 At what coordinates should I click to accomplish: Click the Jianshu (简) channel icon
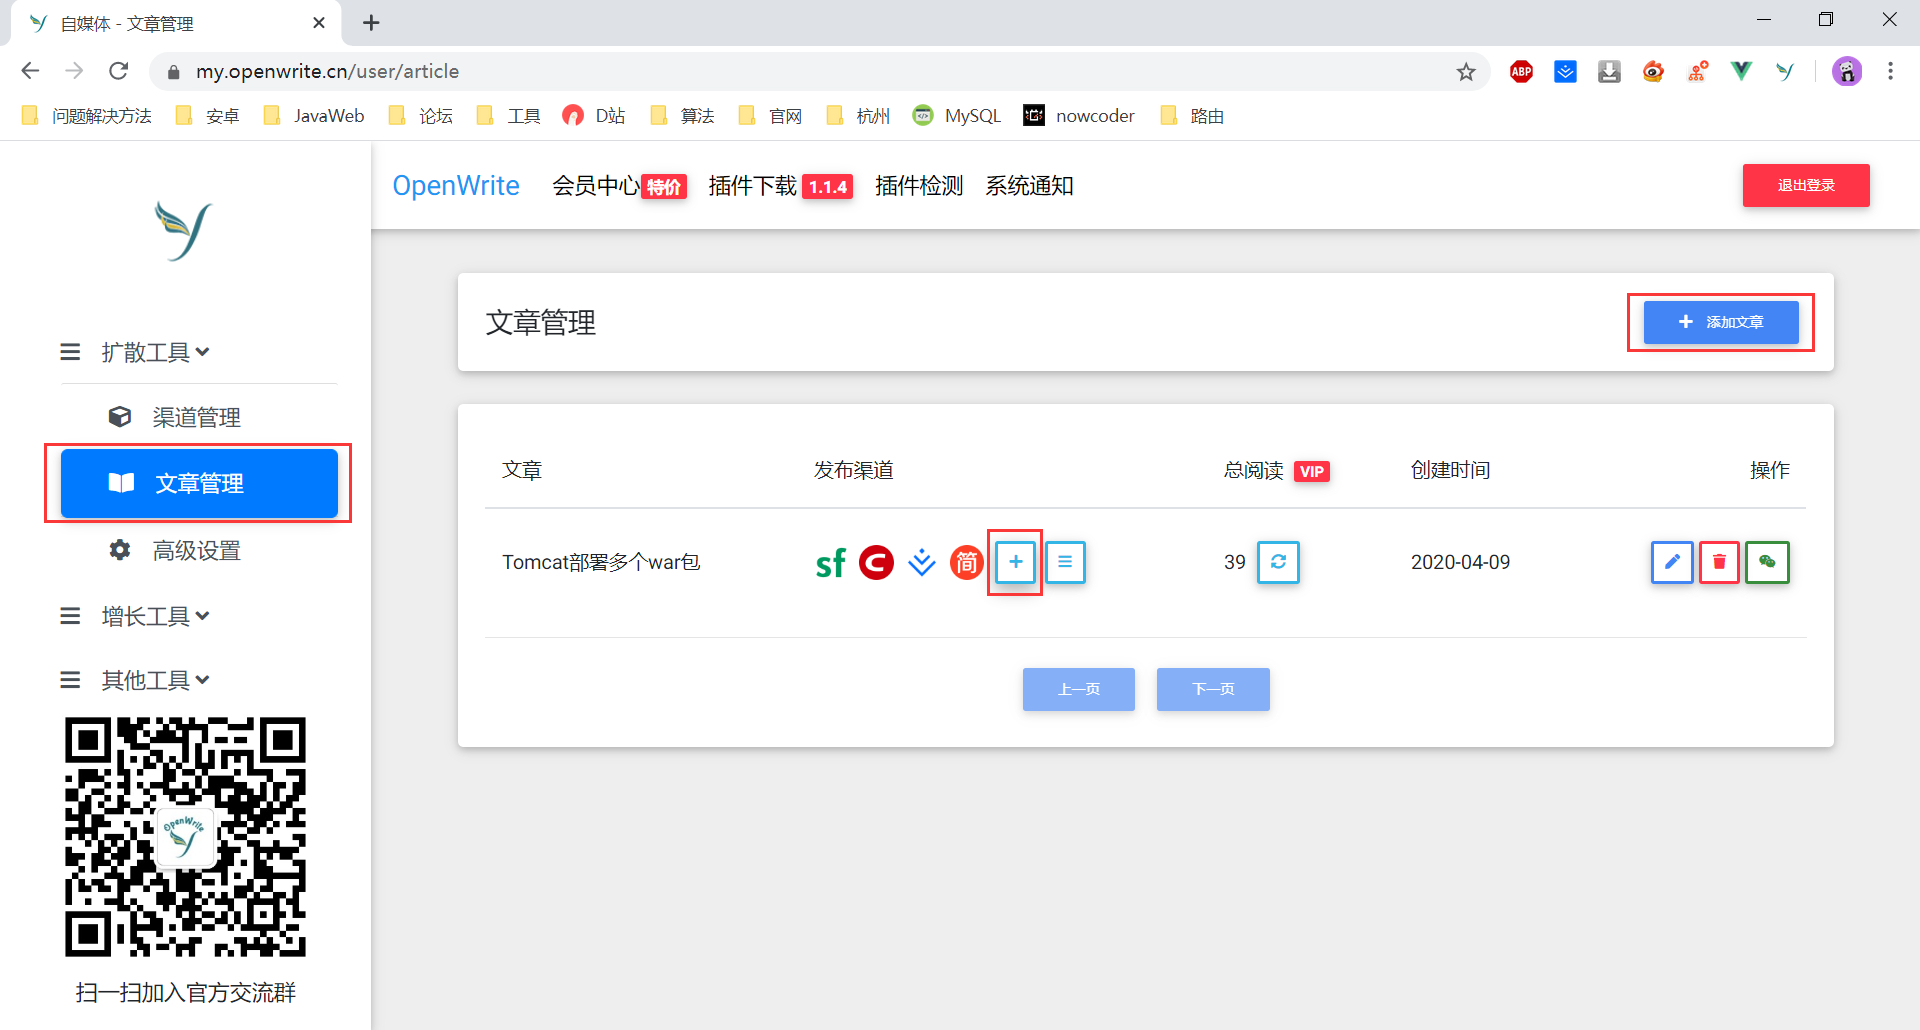click(x=966, y=562)
